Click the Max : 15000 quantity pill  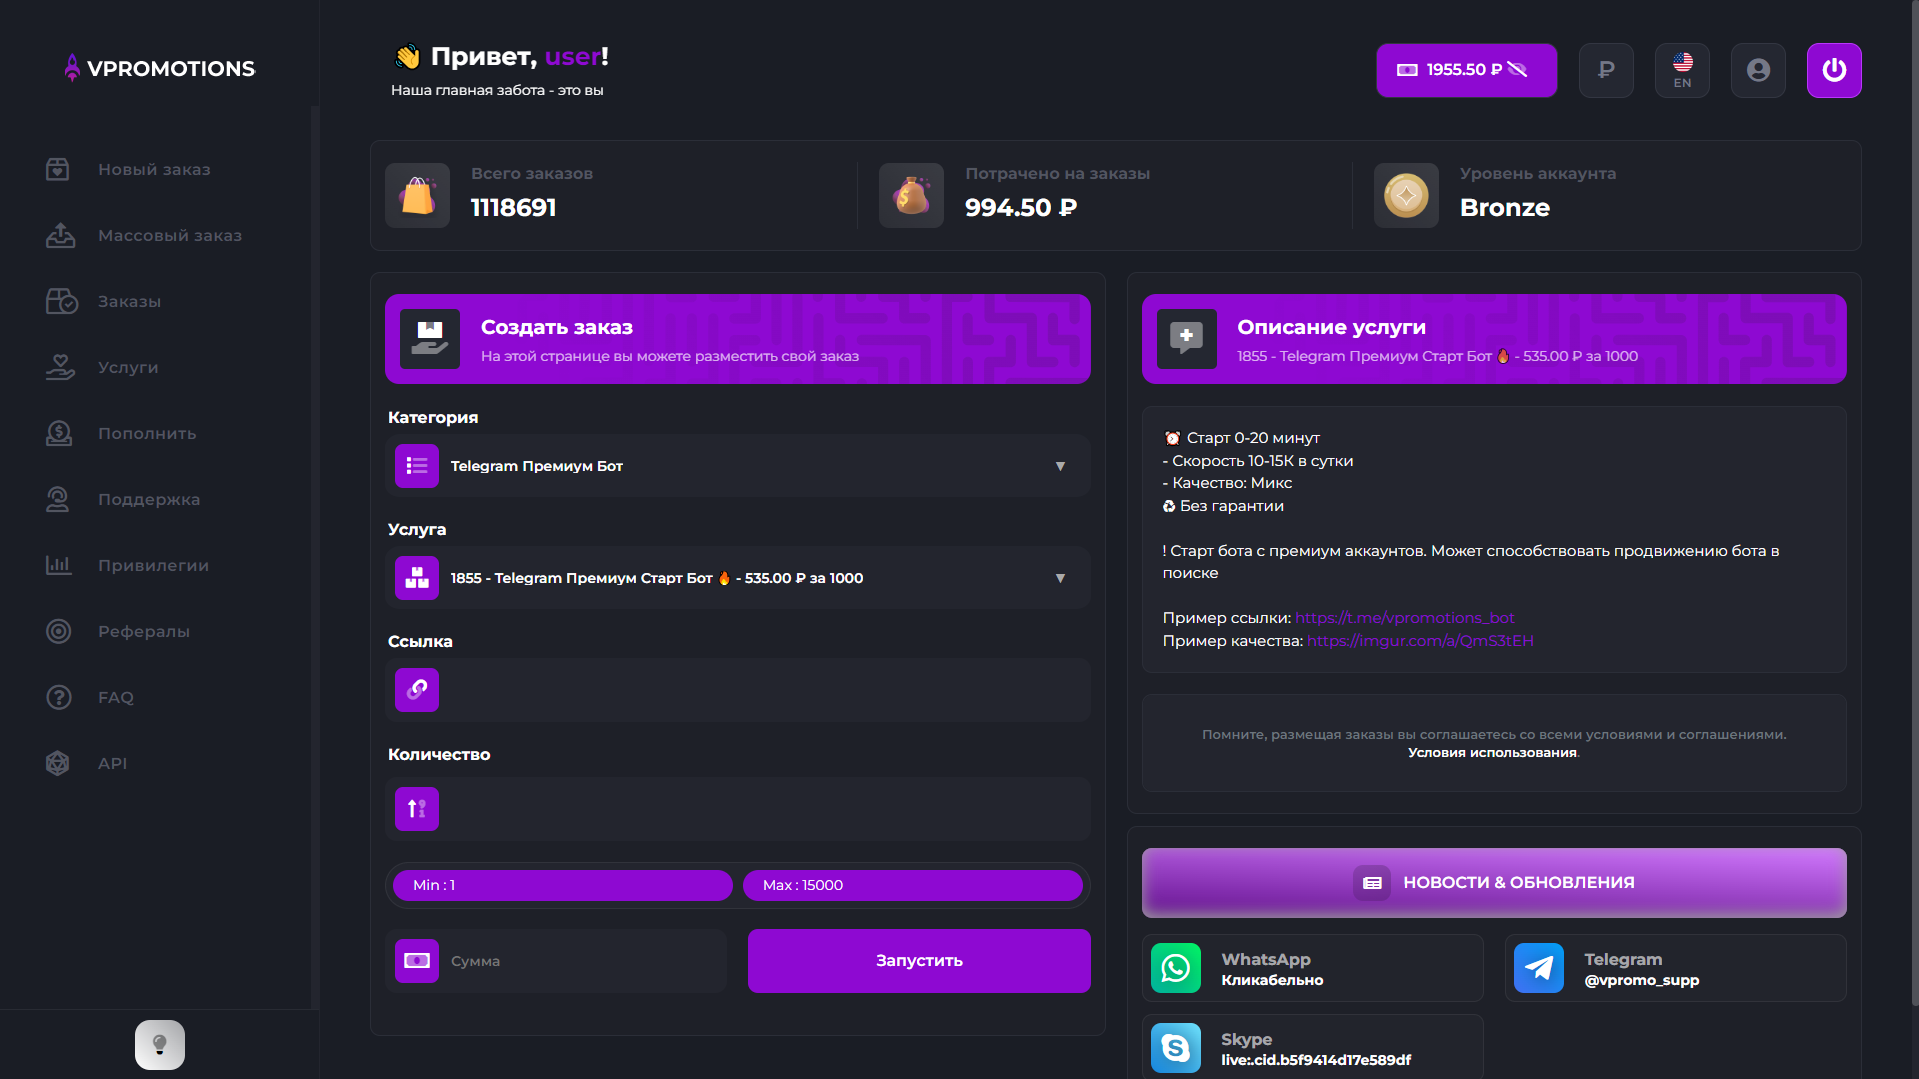coord(913,885)
